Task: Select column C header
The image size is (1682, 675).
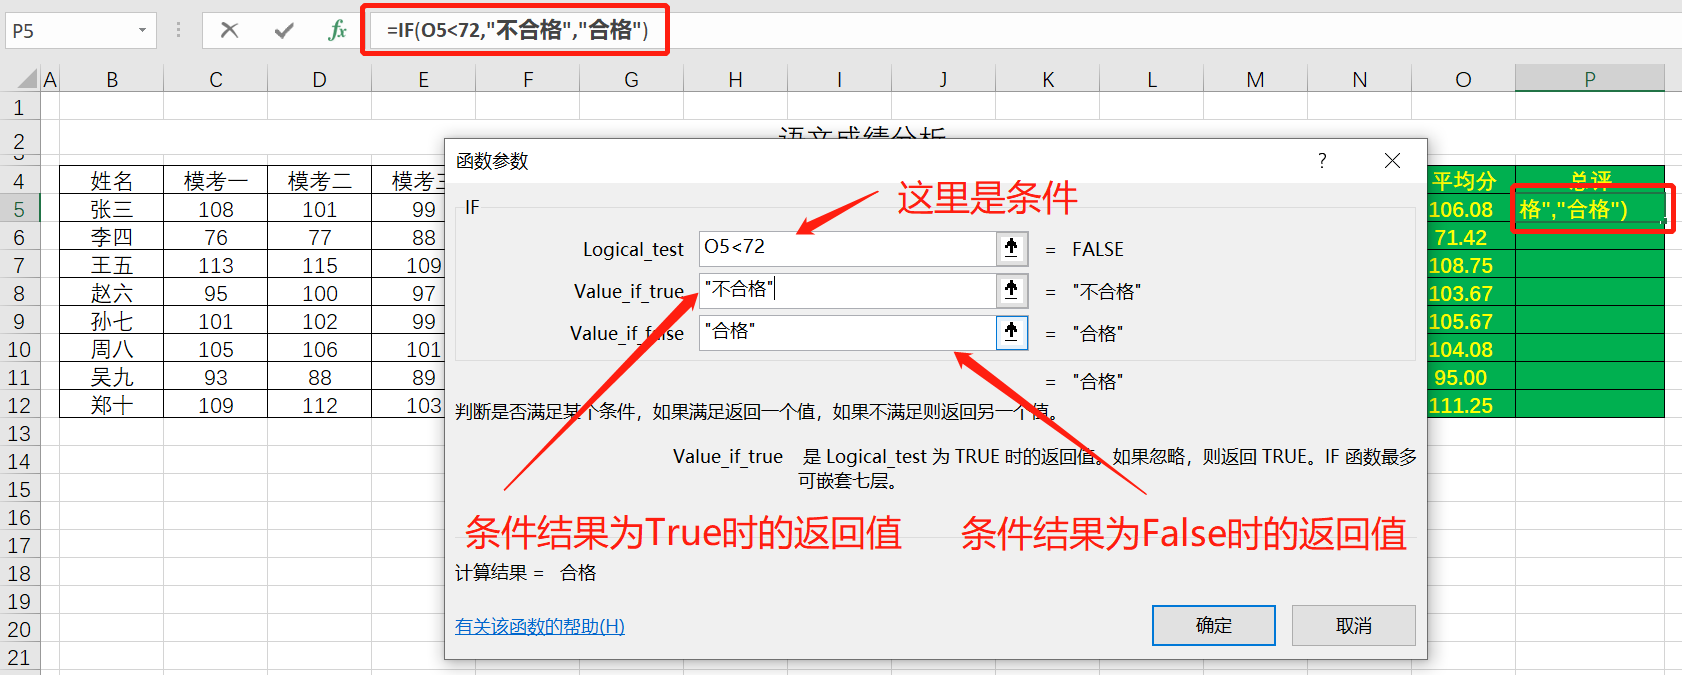Action: click(x=216, y=79)
